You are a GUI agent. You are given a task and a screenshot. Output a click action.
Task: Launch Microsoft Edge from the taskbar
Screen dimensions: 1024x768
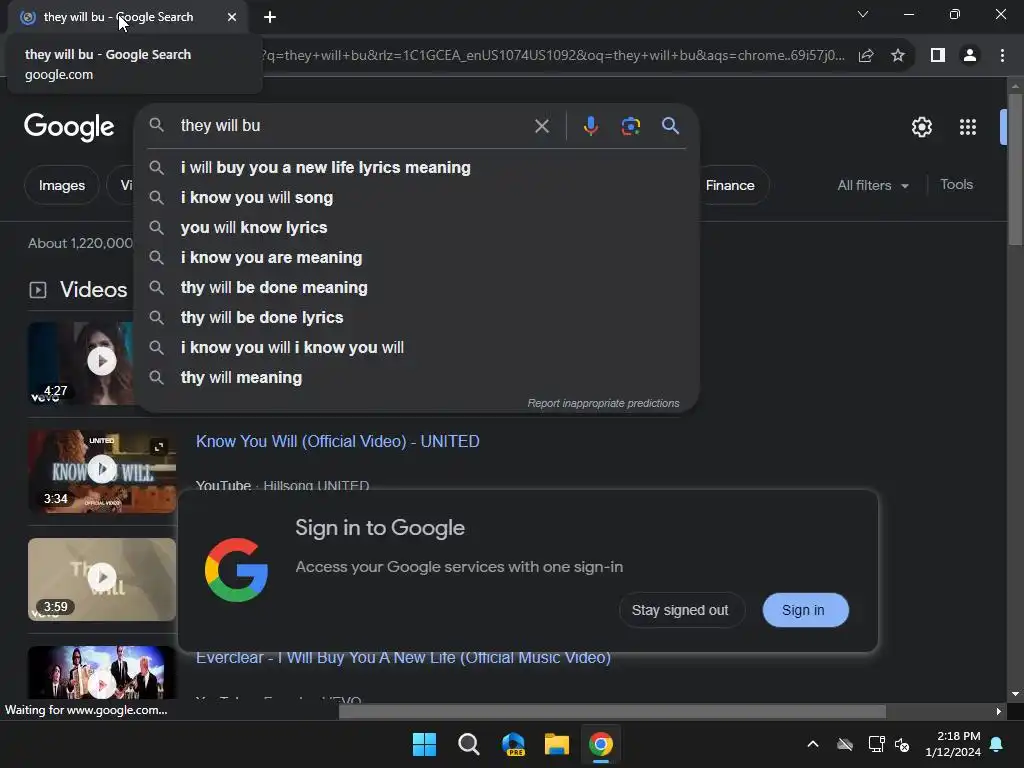[x=513, y=744]
